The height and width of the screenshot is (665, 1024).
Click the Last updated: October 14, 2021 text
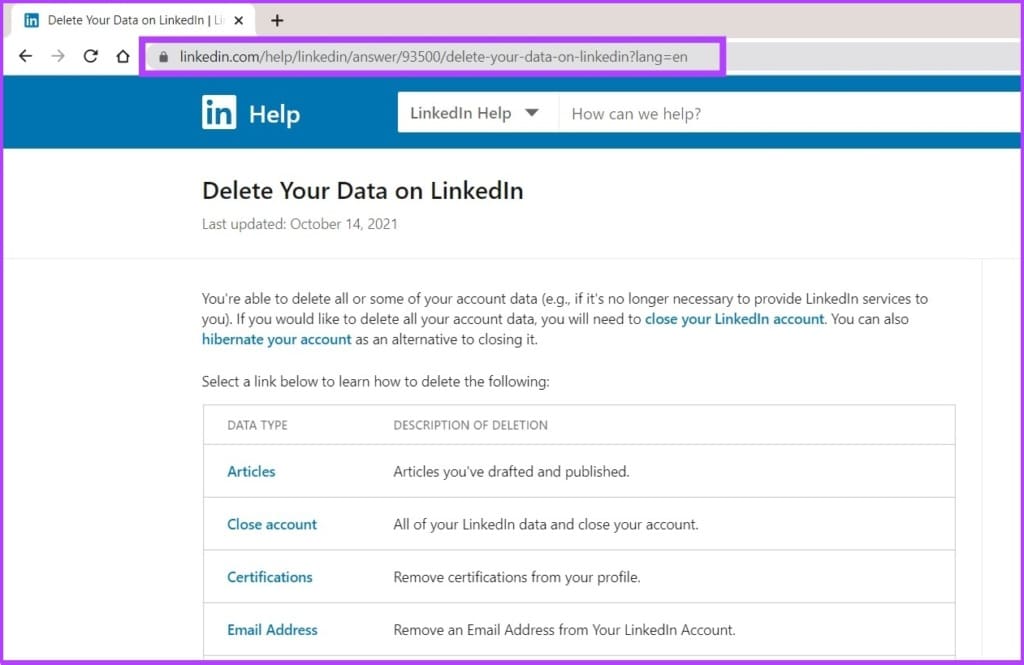300,224
